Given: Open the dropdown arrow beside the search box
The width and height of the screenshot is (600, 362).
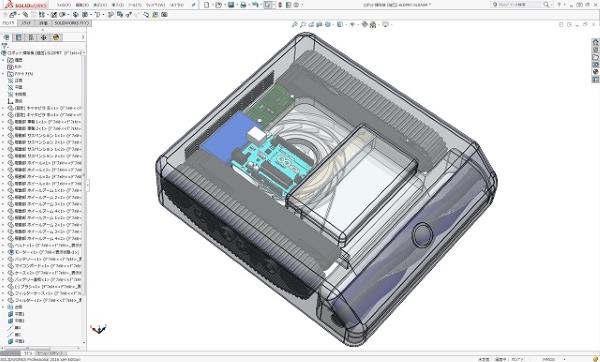Looking at the screenshot, I should (552, 5).
